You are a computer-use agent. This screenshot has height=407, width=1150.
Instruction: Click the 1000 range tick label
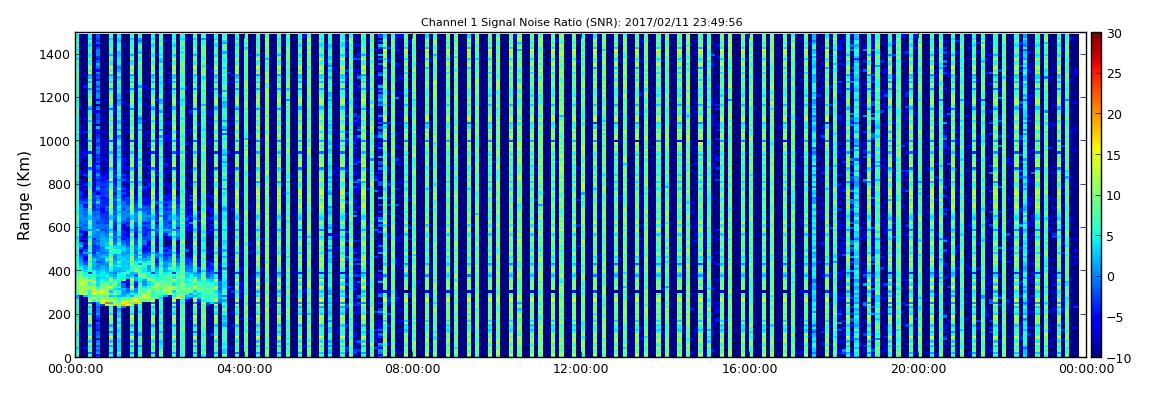(56, 141)
